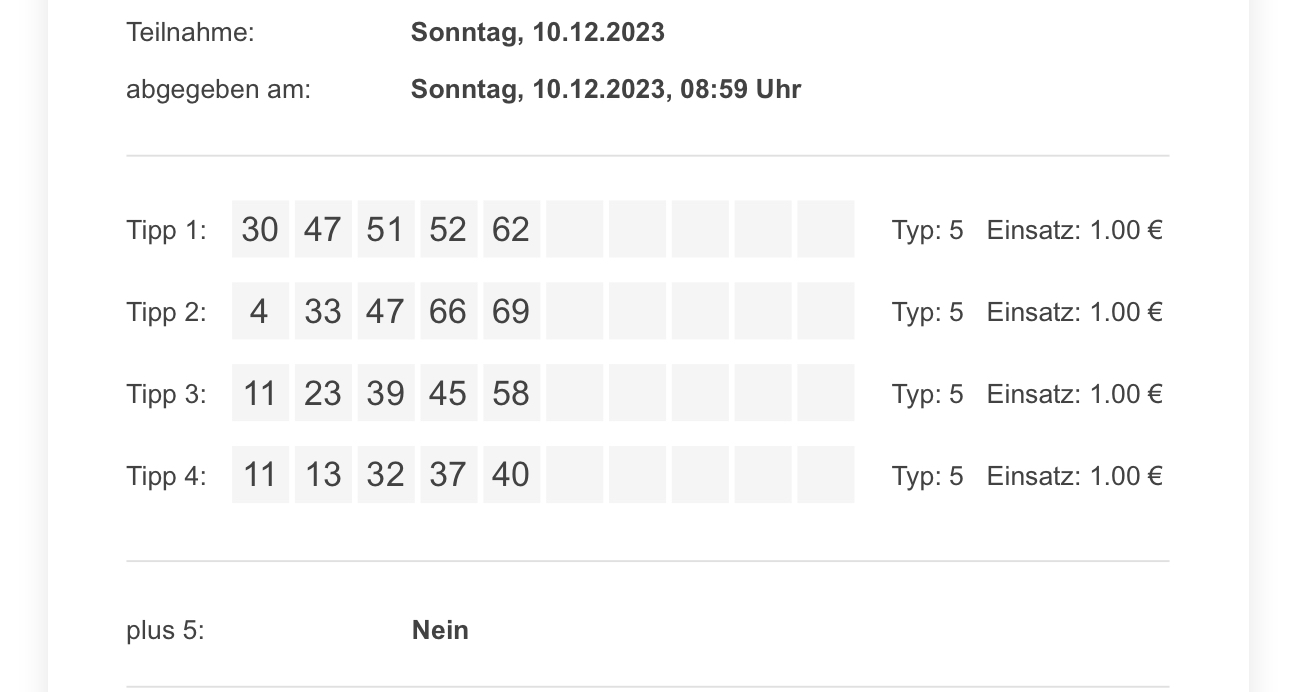
Task: Click number 62 in Tipp 1 row
Action: [511, 229]
